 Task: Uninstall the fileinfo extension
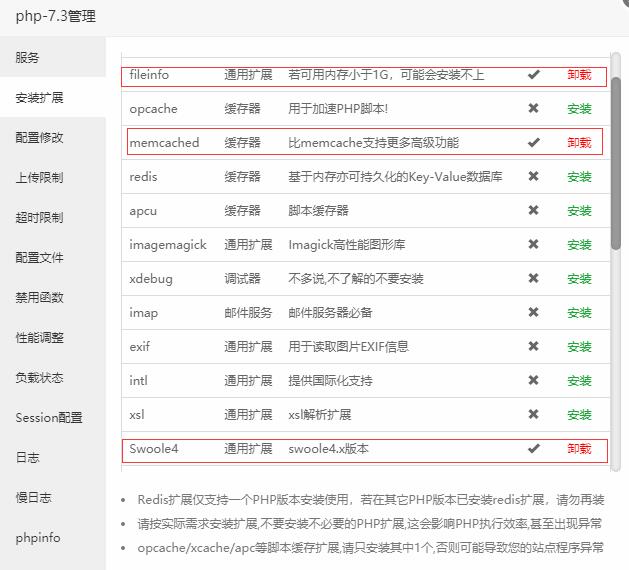(579, 75)
